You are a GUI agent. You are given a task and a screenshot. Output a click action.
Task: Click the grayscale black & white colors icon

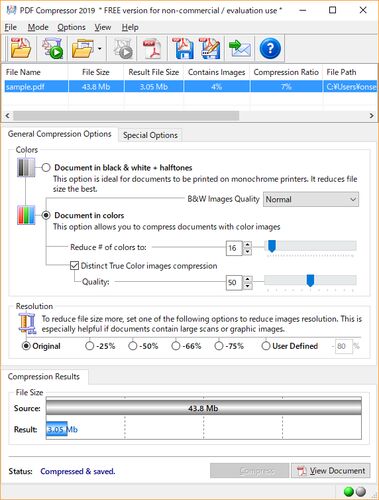[26, 167]
